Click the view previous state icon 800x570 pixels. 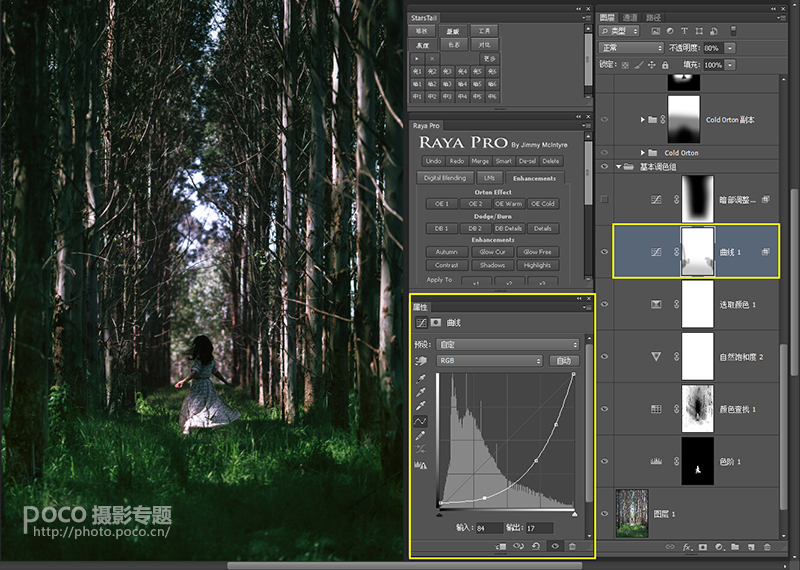(x=518, y=547)
